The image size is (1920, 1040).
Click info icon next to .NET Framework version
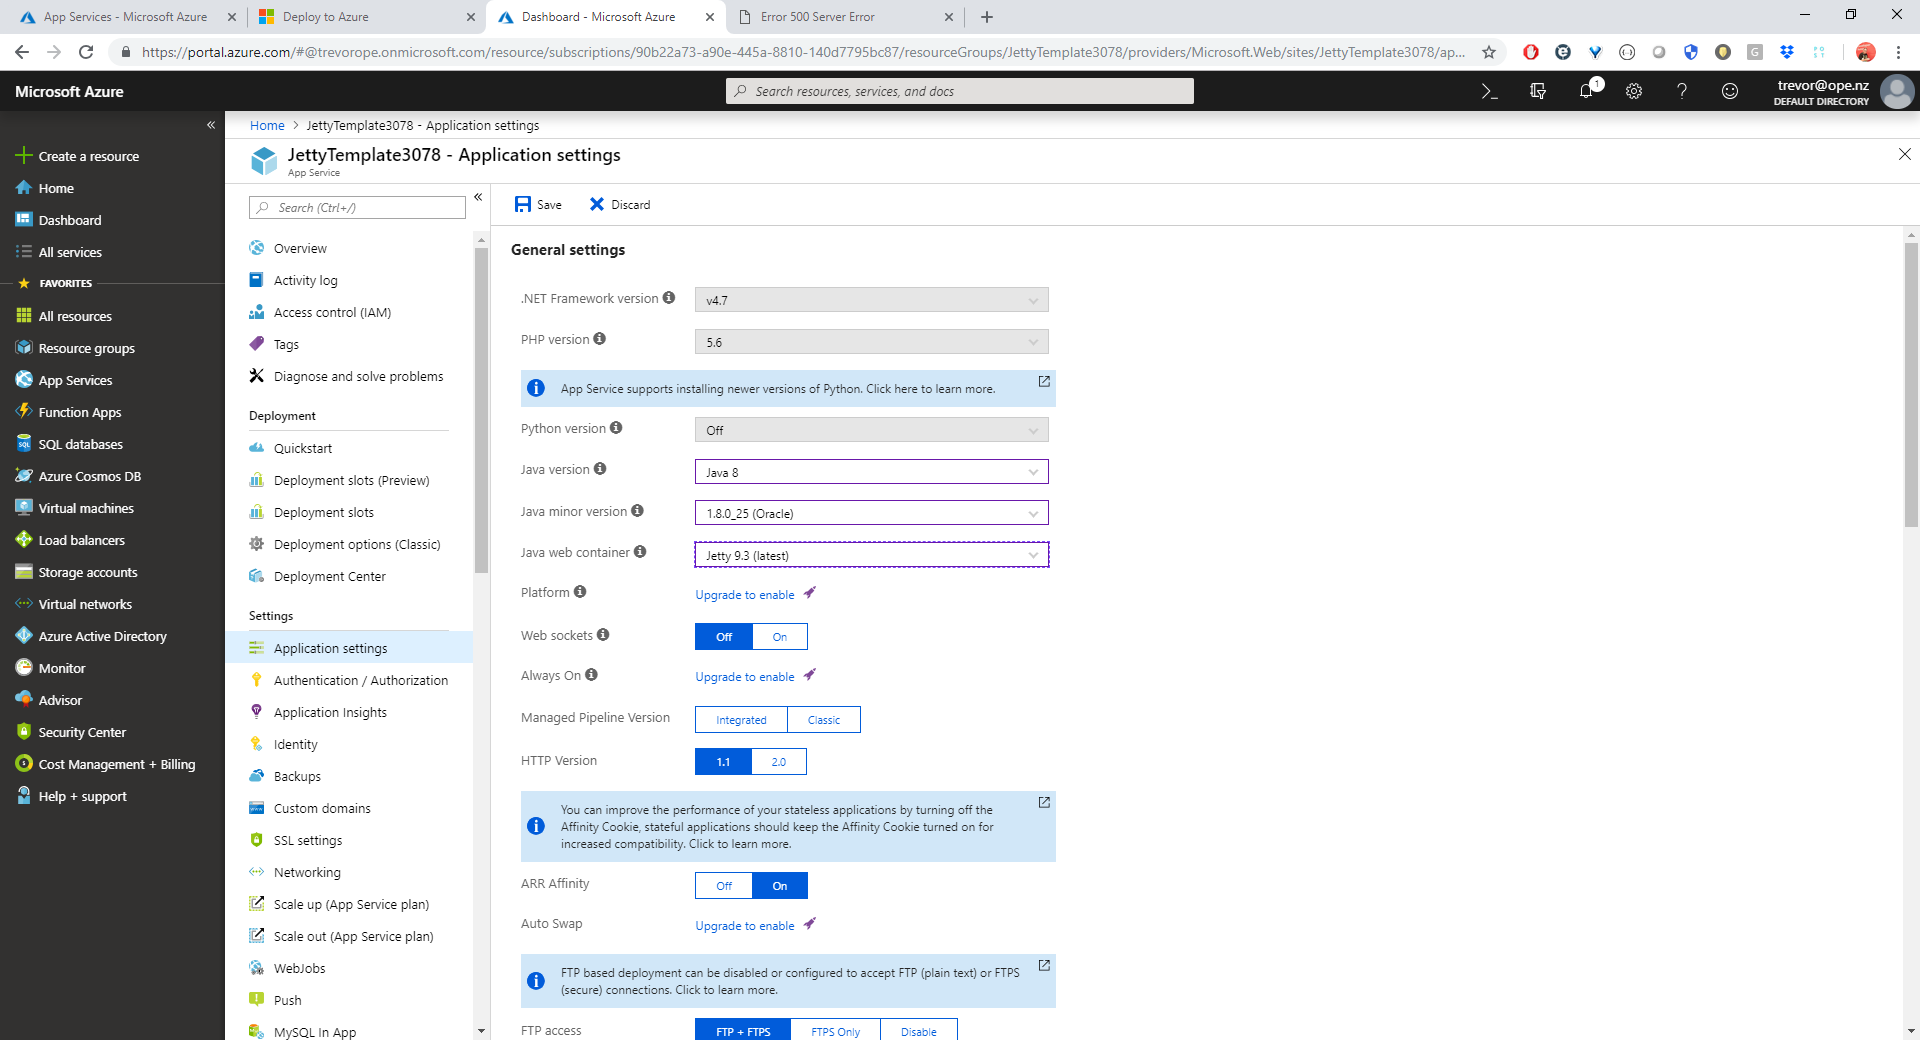[x=669, y=298]
